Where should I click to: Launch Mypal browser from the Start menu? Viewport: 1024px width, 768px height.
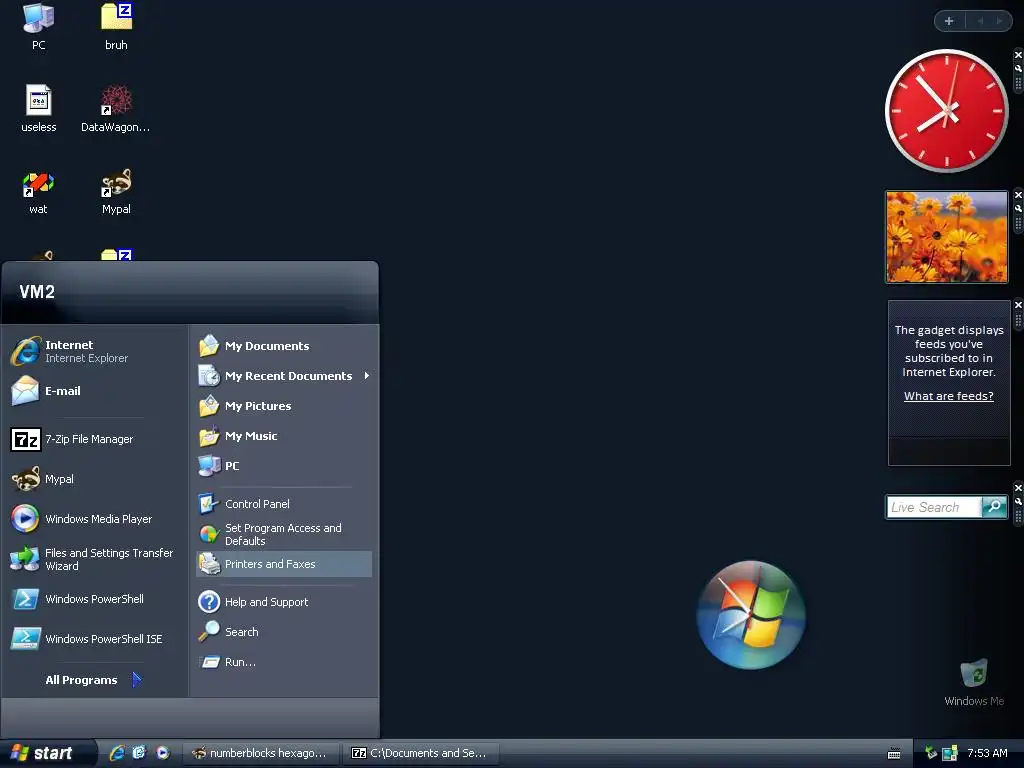pos(95,479)
